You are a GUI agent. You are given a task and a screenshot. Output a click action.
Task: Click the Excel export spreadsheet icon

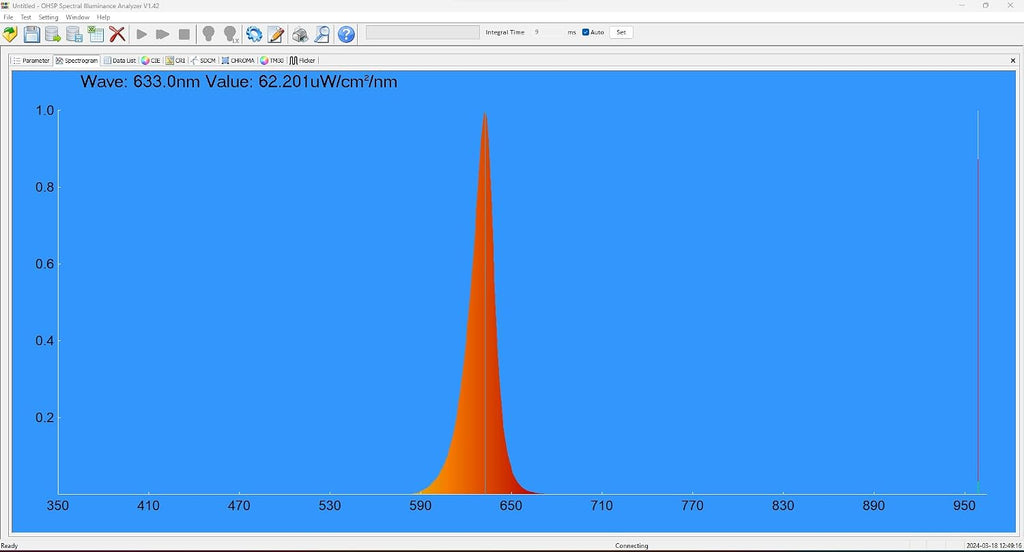coord(96,34)
